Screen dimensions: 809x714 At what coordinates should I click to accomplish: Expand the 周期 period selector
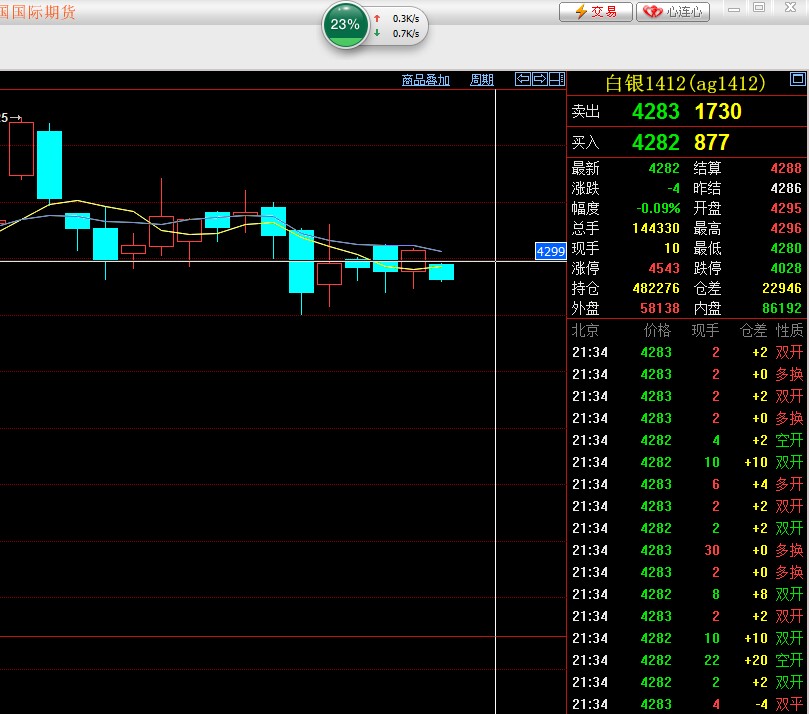point(482,80)
